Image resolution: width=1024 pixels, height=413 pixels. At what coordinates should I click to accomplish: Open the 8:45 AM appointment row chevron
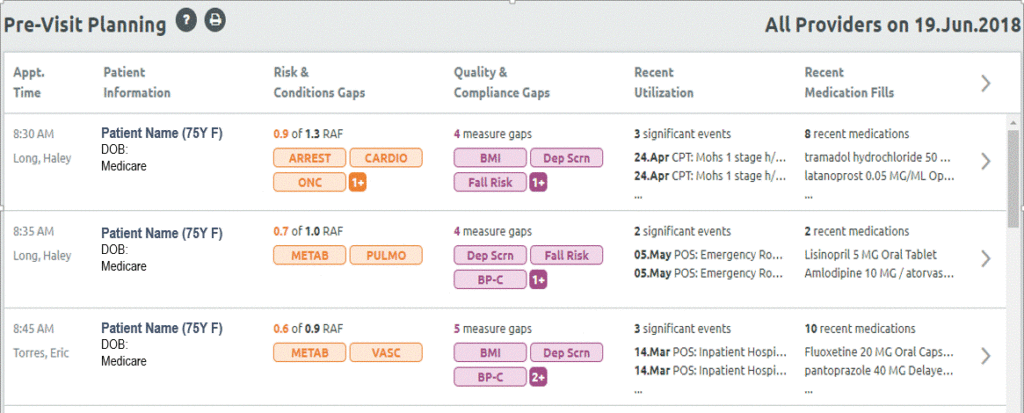tap(986, 355)
